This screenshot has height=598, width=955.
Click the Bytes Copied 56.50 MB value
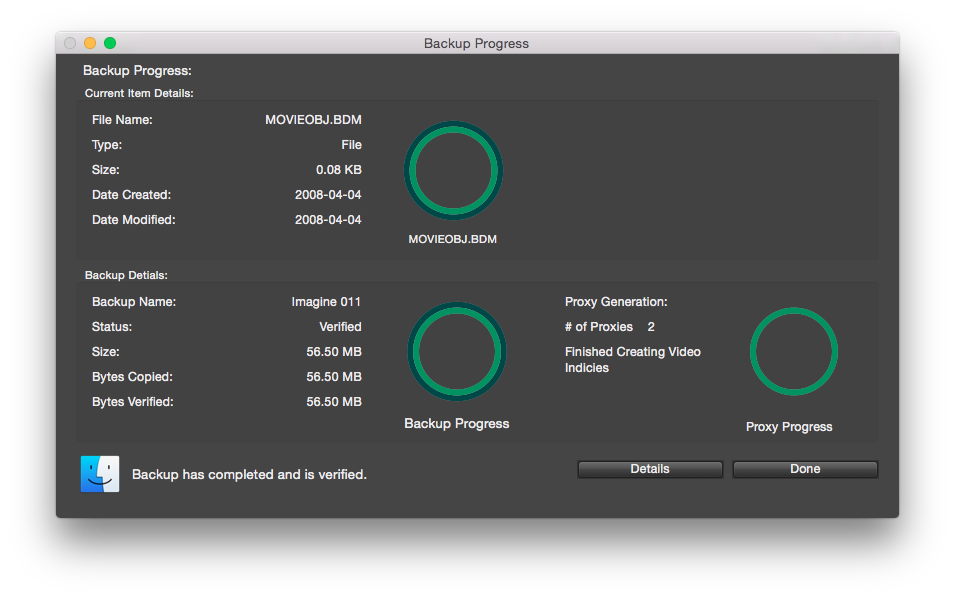click(334, 377)
